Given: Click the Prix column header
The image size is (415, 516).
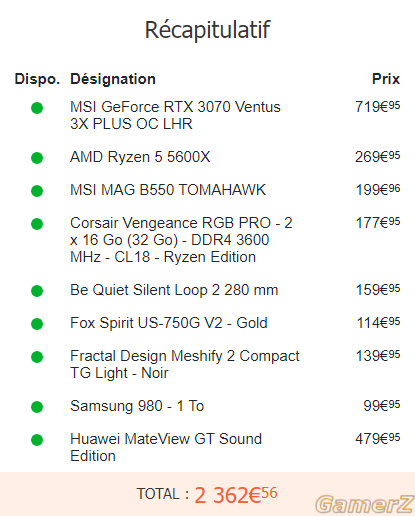Looking at the screenshot, I should coord(386,79).
